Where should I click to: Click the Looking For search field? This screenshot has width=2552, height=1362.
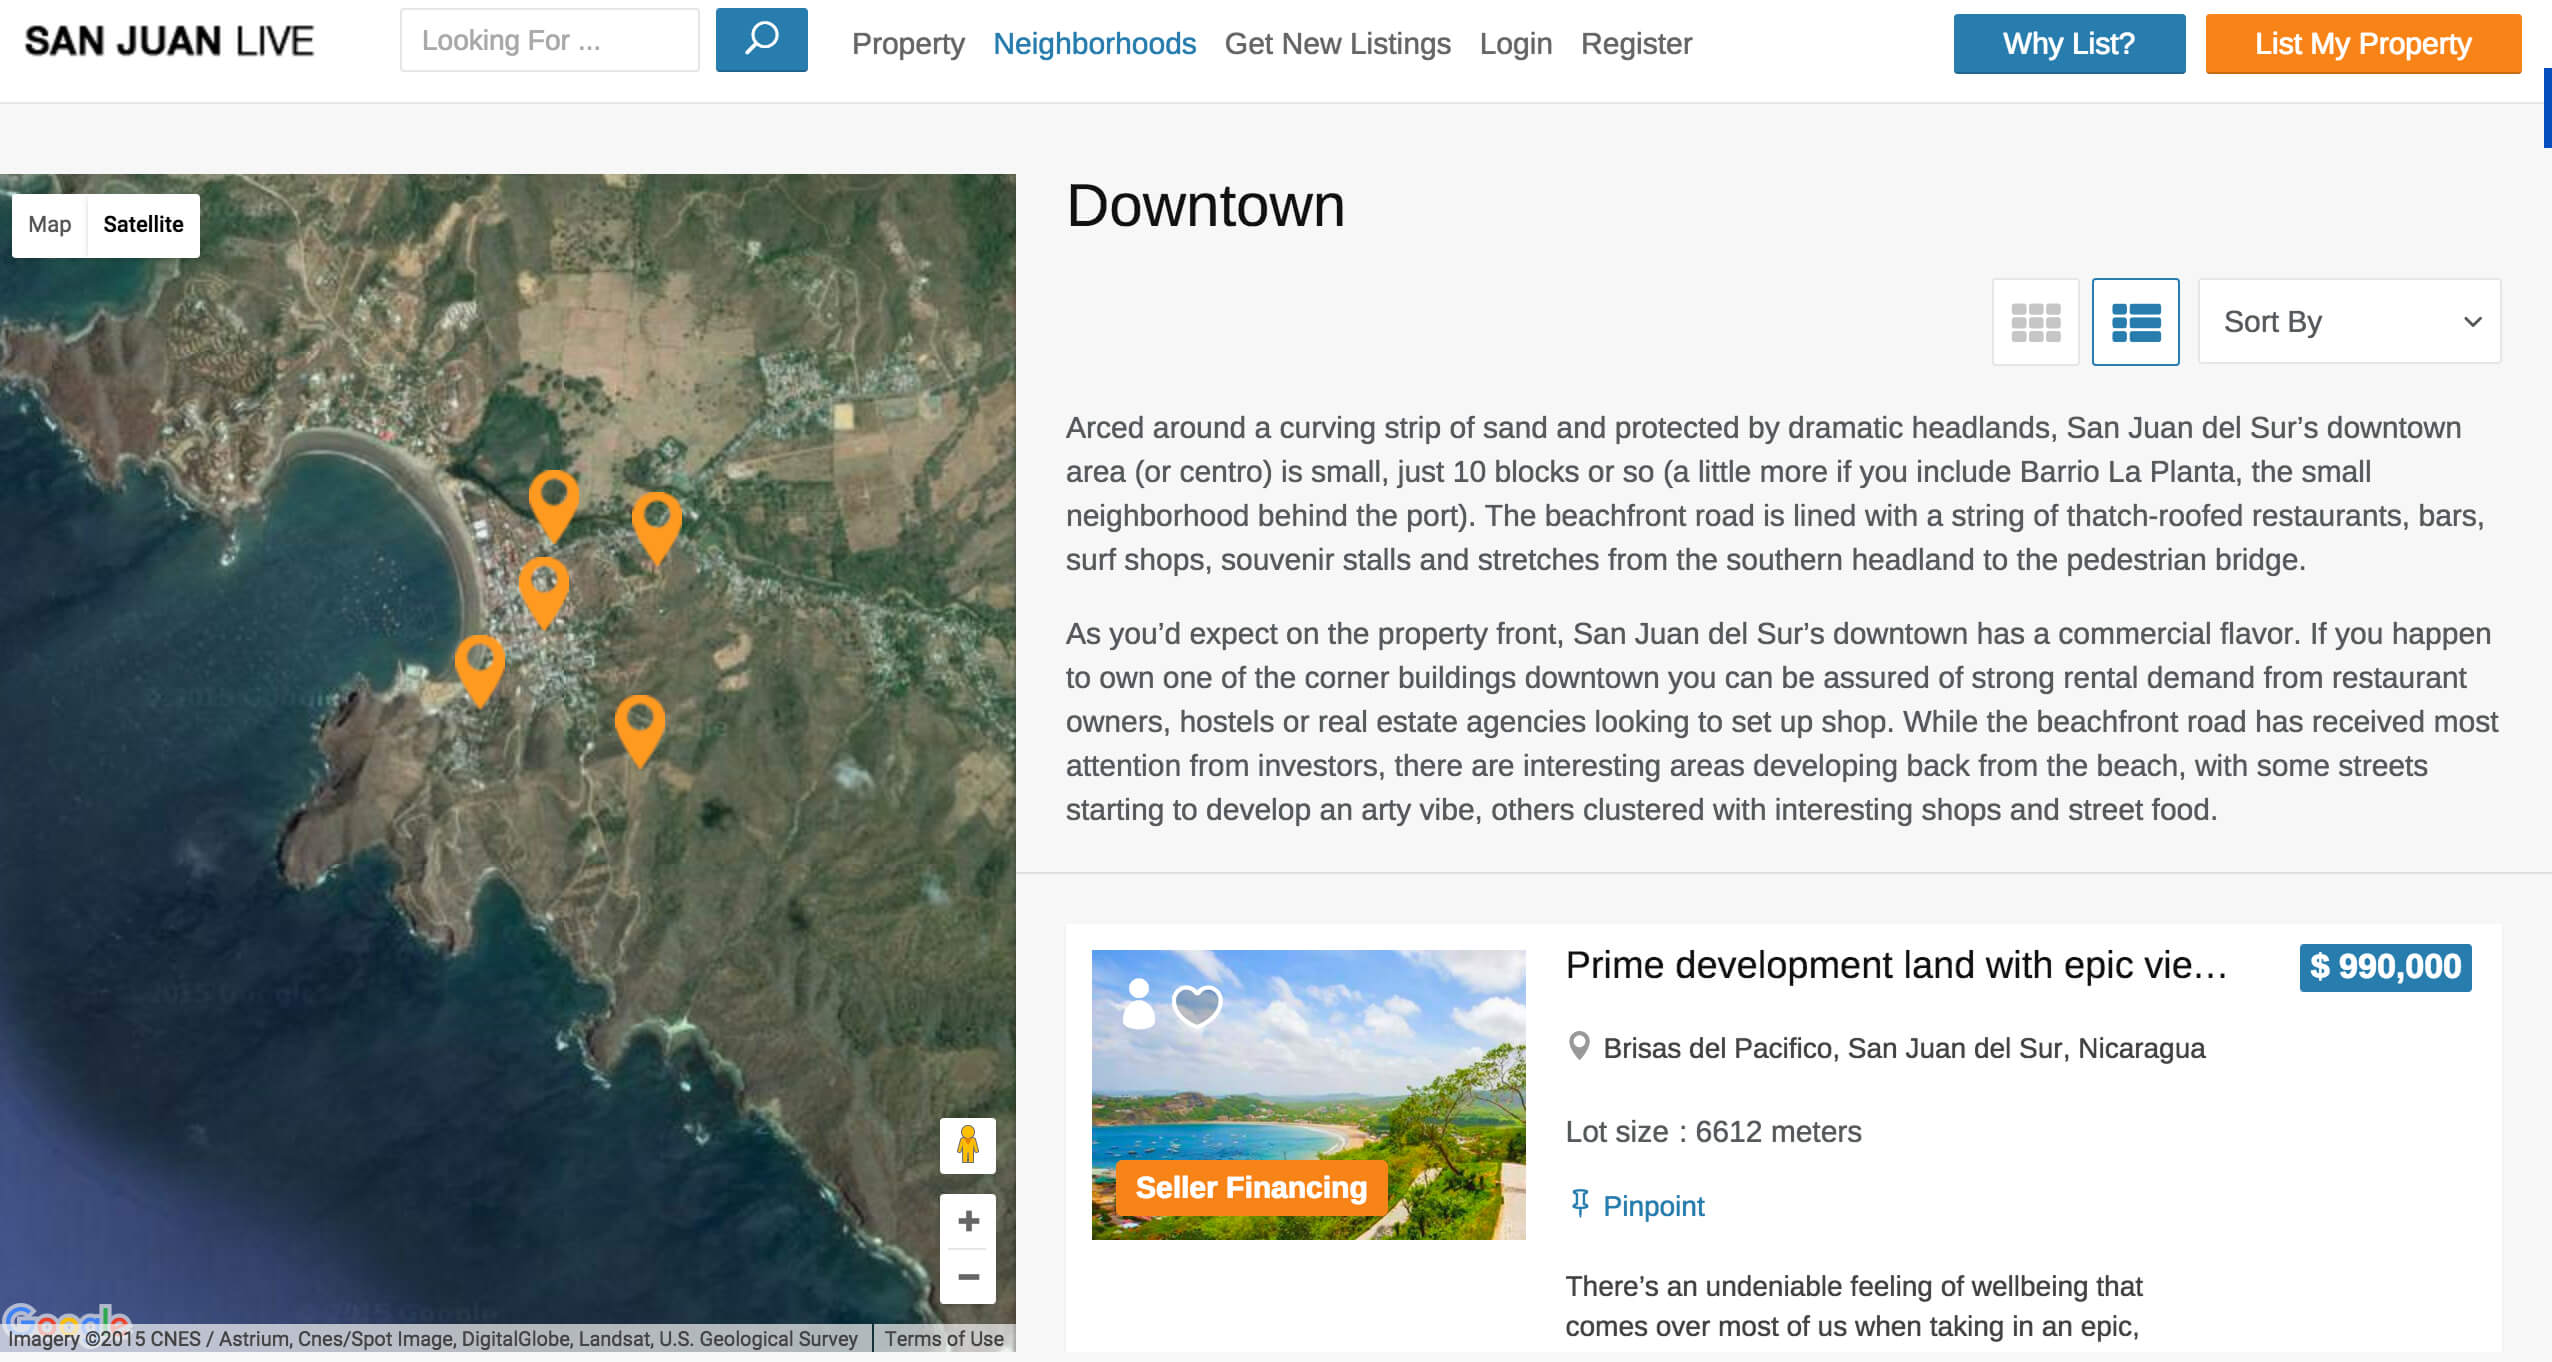point(550,41)
